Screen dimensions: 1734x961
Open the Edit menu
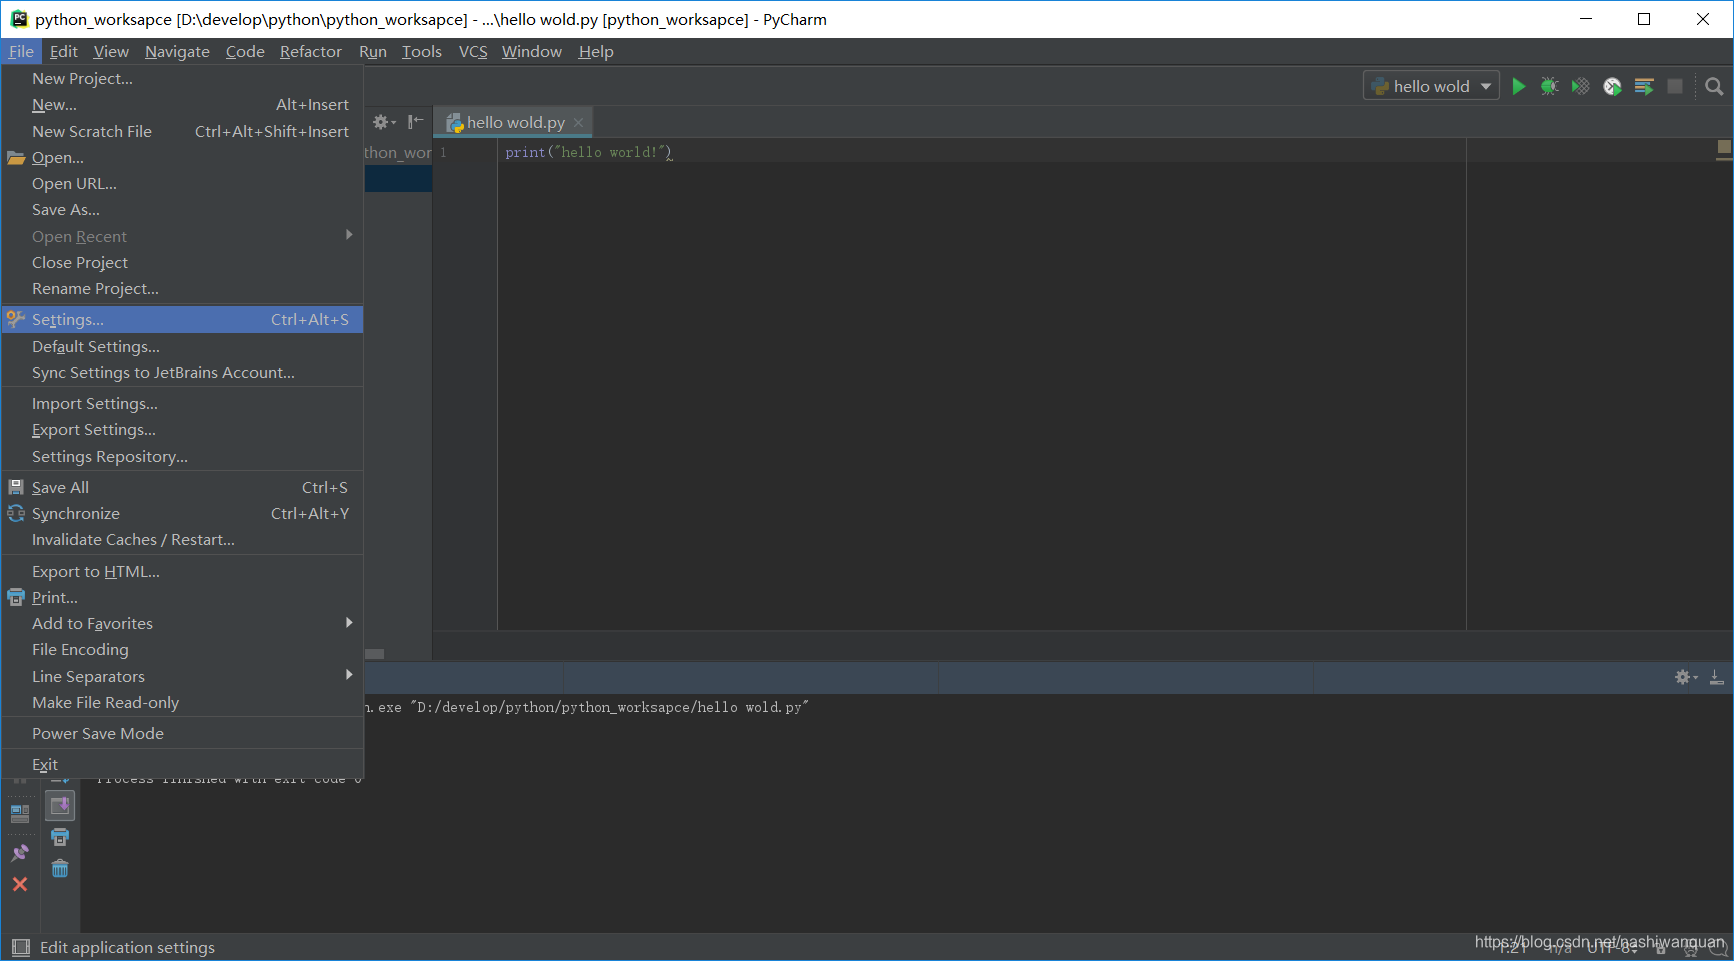pos(63,51)
